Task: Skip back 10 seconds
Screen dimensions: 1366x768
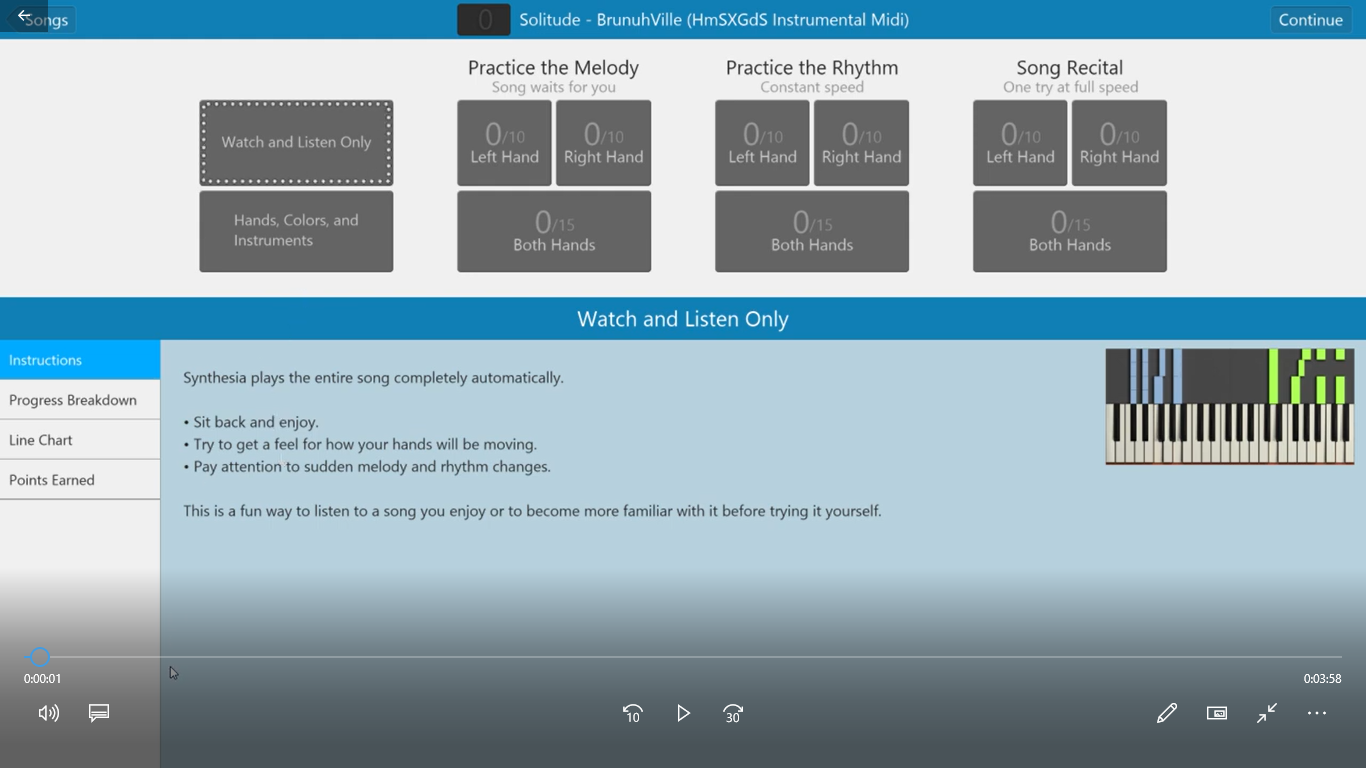Action: [x=633, y=713]
